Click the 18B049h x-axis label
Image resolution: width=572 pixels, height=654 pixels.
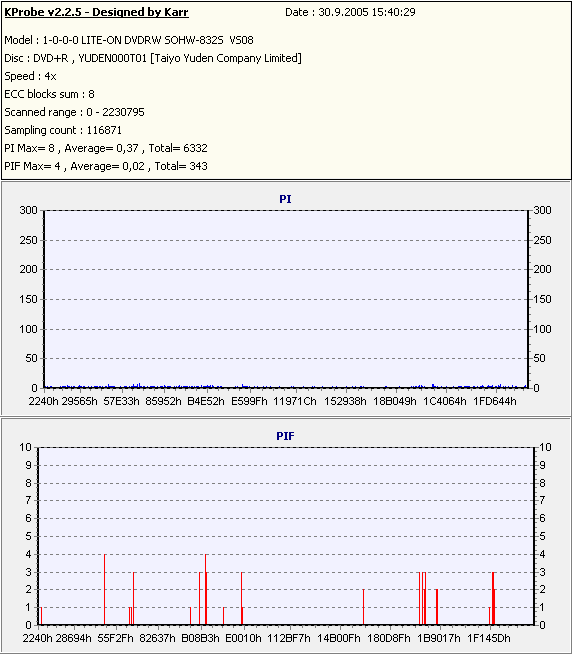click(395, 401)
